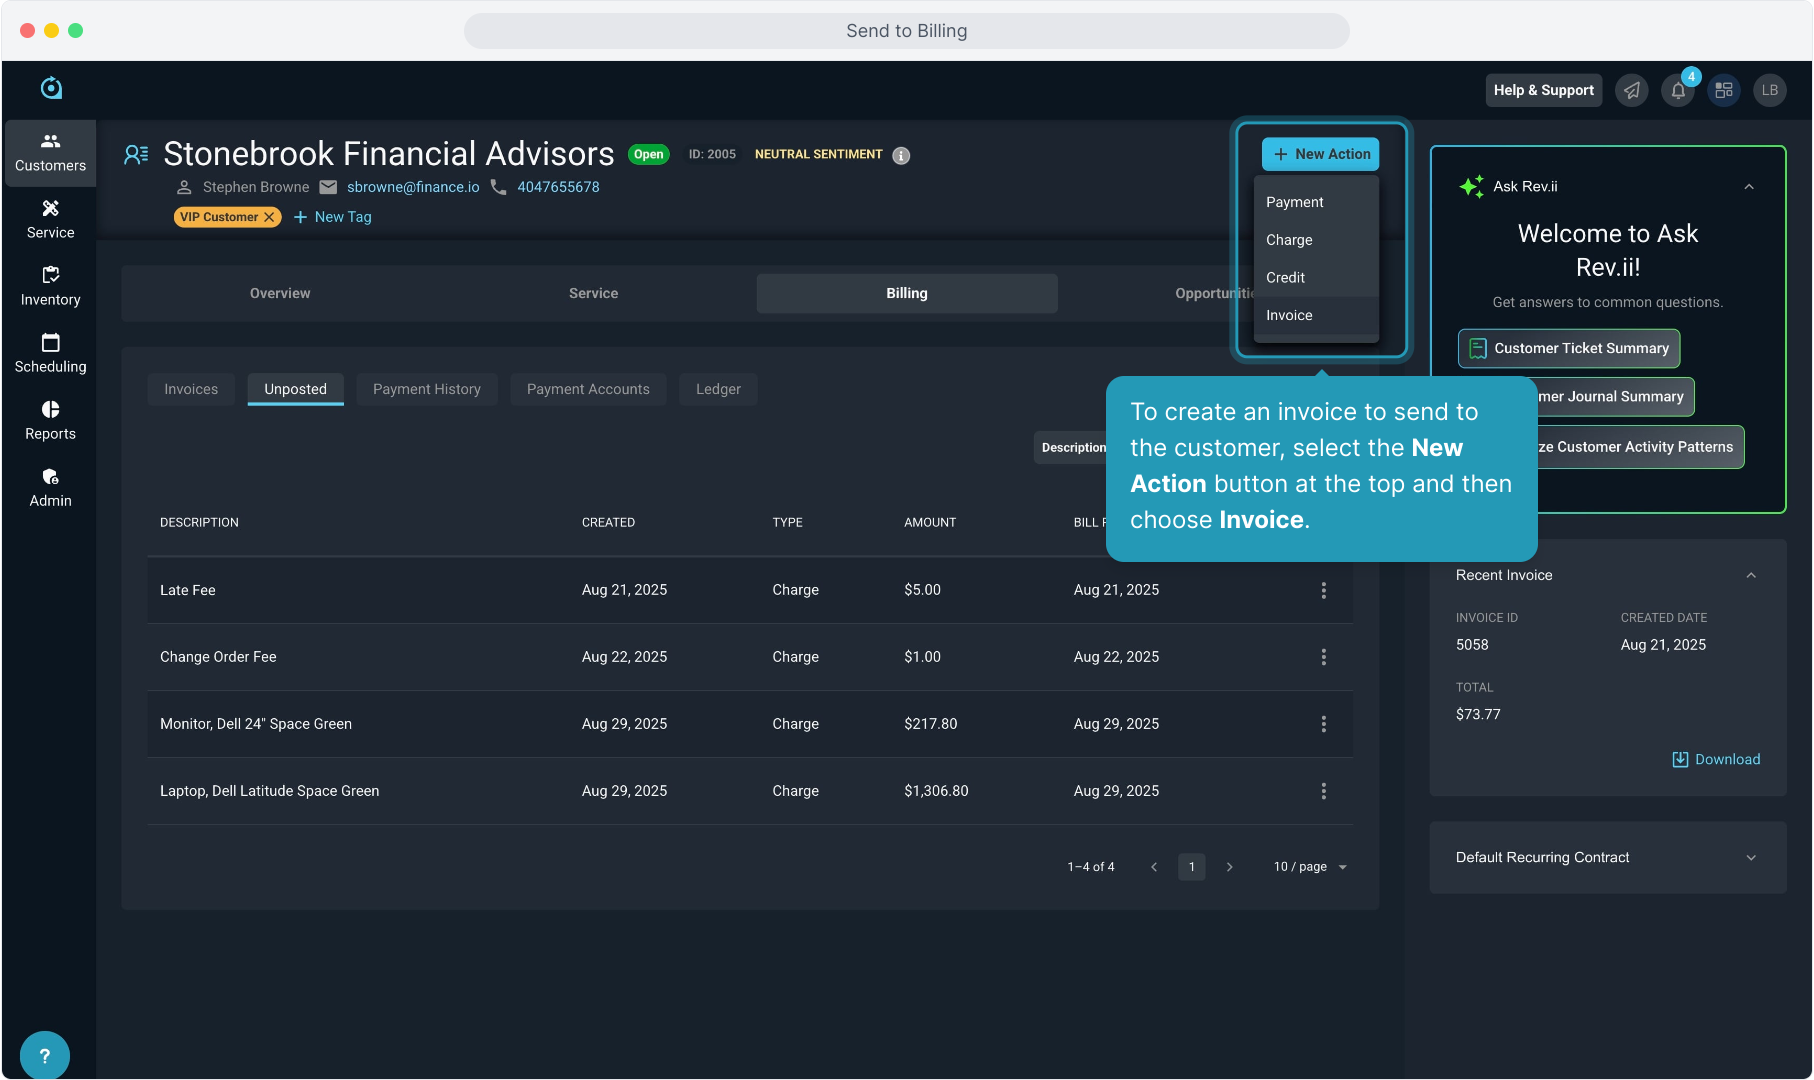This screenshot has width=1814, height=1080.
Task: Click the neutral sentiment info icon
Action: click(x=901, y=156)
